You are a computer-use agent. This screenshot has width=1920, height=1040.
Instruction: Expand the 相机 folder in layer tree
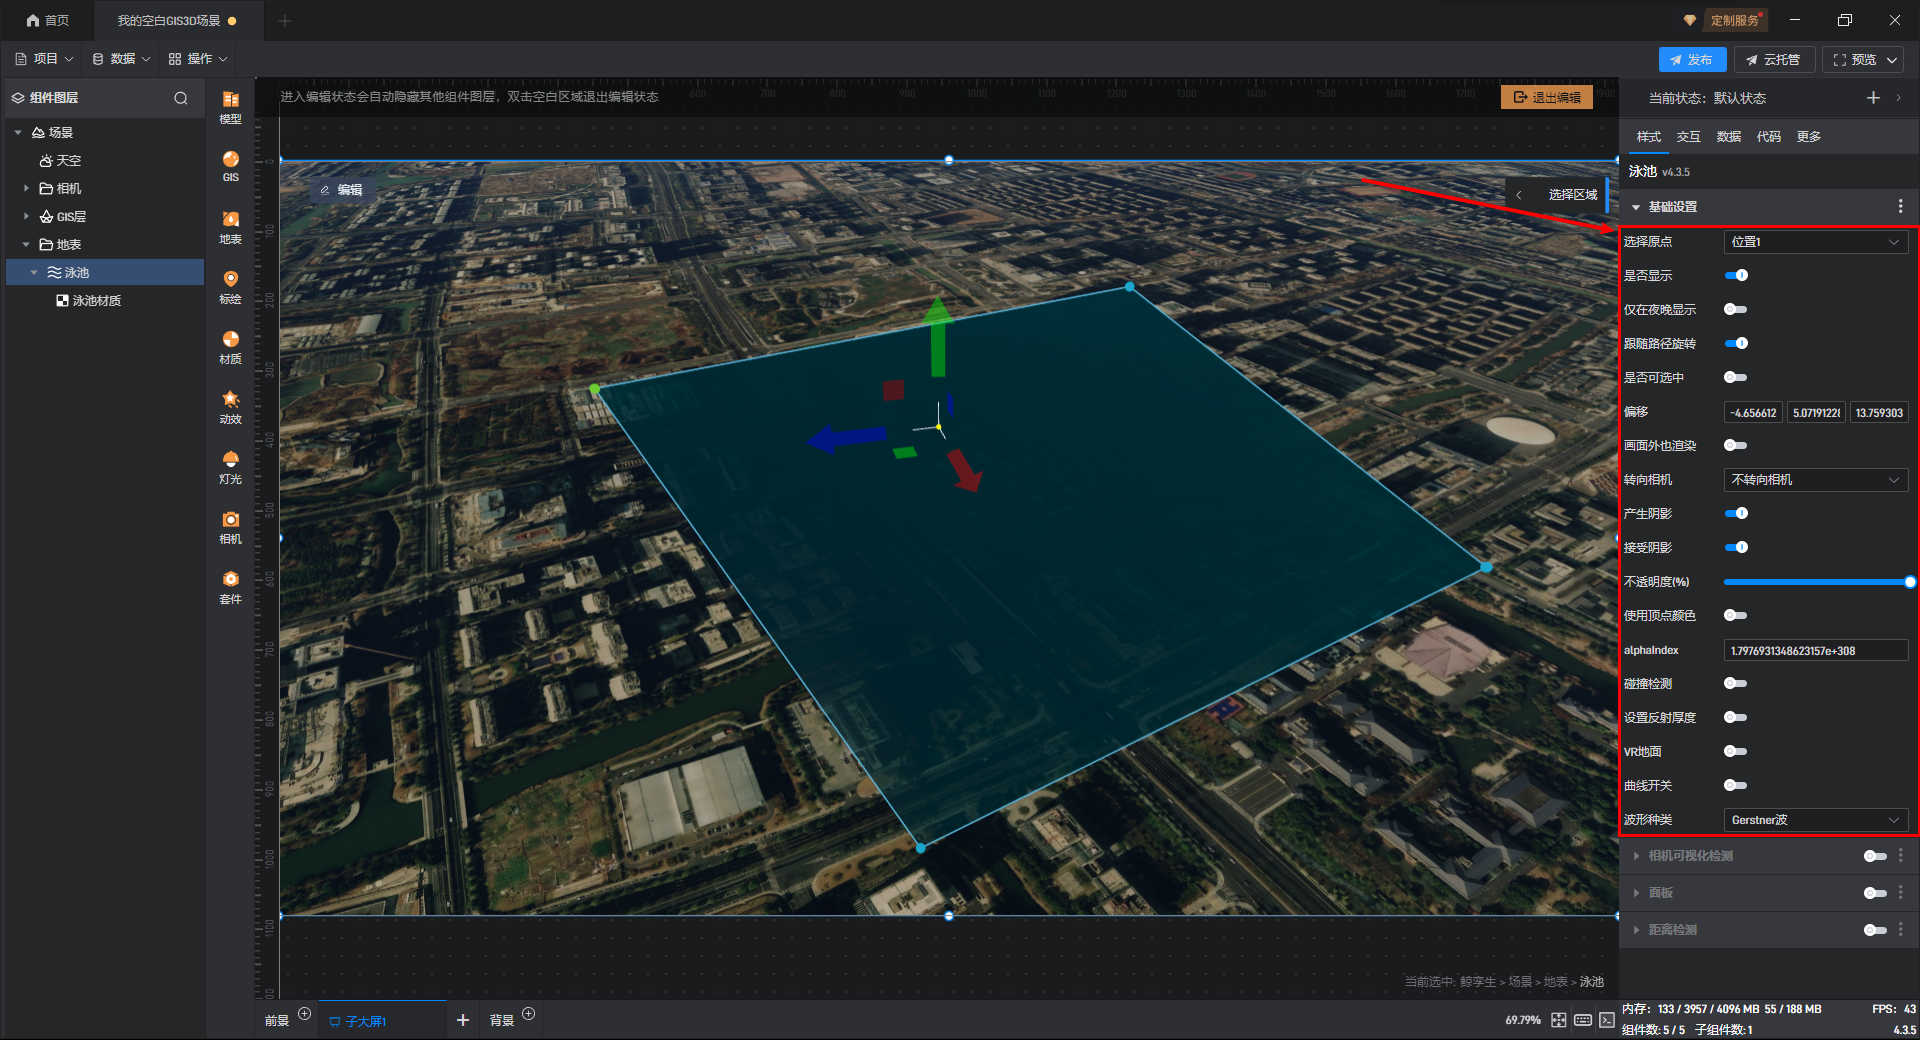(26, 188)
